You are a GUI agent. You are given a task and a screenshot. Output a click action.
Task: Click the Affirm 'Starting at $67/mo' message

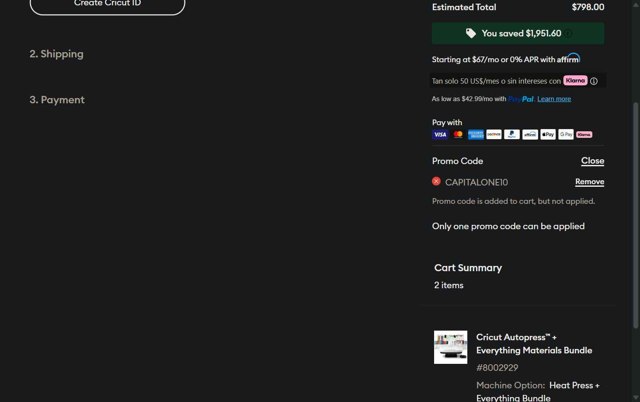(x=506, y=59)
